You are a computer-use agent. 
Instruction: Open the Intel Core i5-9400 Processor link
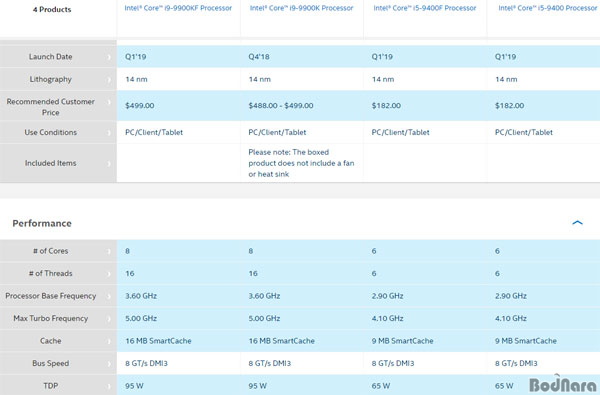coord(548,8)
